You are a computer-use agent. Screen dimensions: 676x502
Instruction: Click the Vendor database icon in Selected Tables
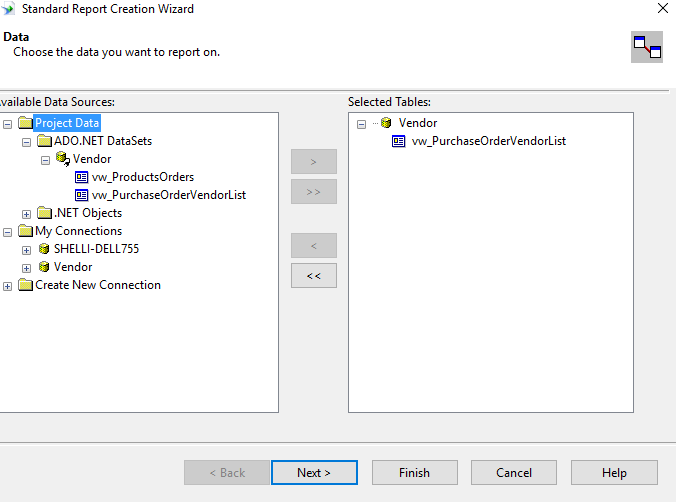[386, 123]
